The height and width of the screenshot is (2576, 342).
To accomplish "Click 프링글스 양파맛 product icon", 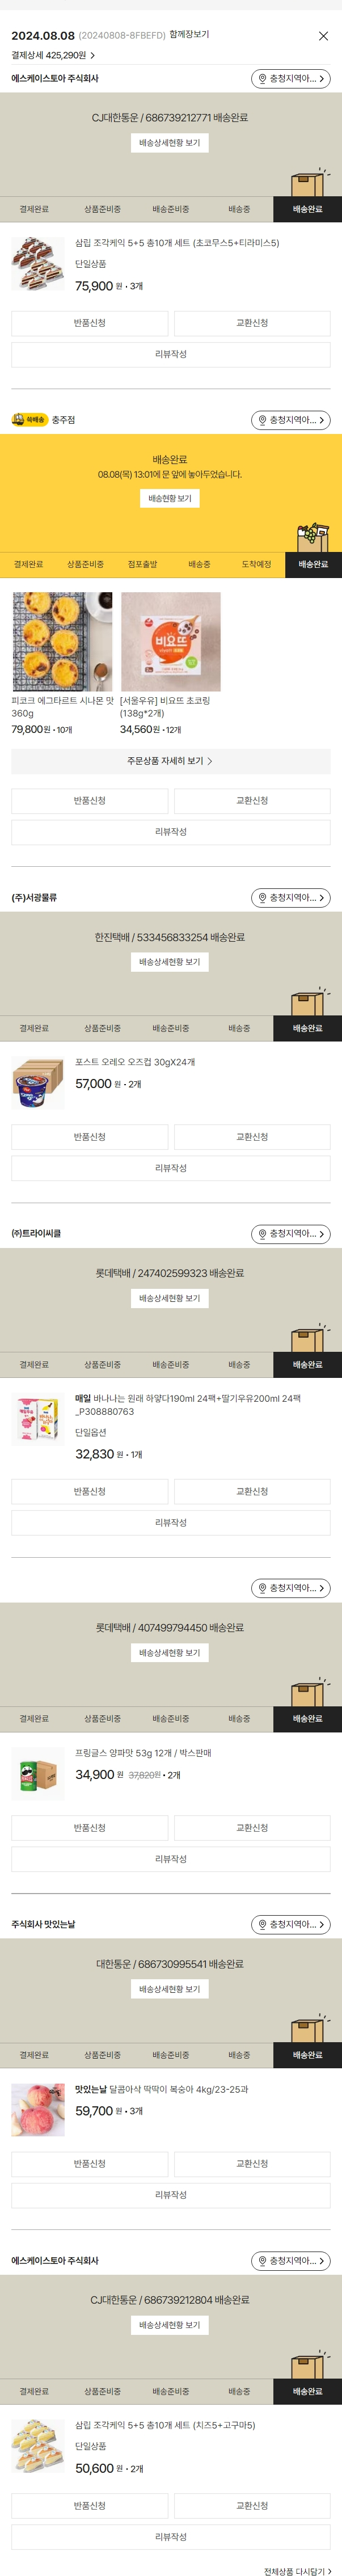I will (x=38, y=1775).
